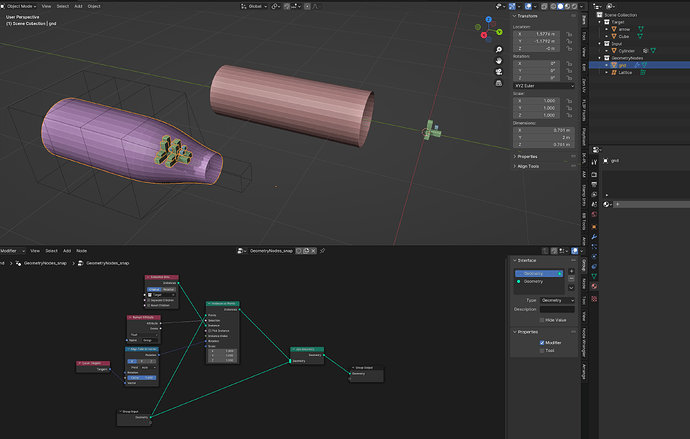Select the Lattice object in outliner
This screenshot has height=439, width=690.
tap(625, 72)
